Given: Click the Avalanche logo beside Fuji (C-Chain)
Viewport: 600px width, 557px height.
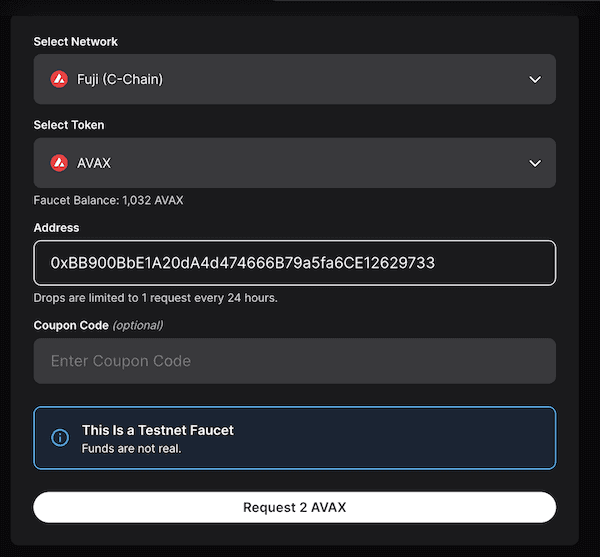Looking at the screenshot, I should [59, 79].
